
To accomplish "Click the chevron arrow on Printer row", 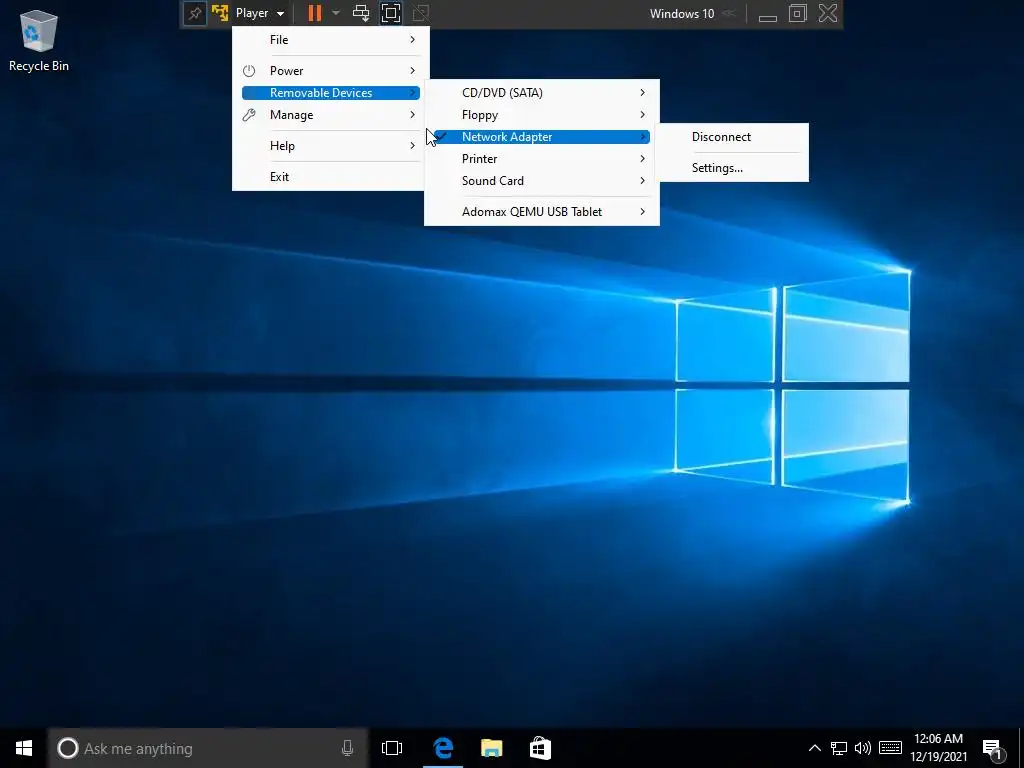I will click(x=643, y=159).
